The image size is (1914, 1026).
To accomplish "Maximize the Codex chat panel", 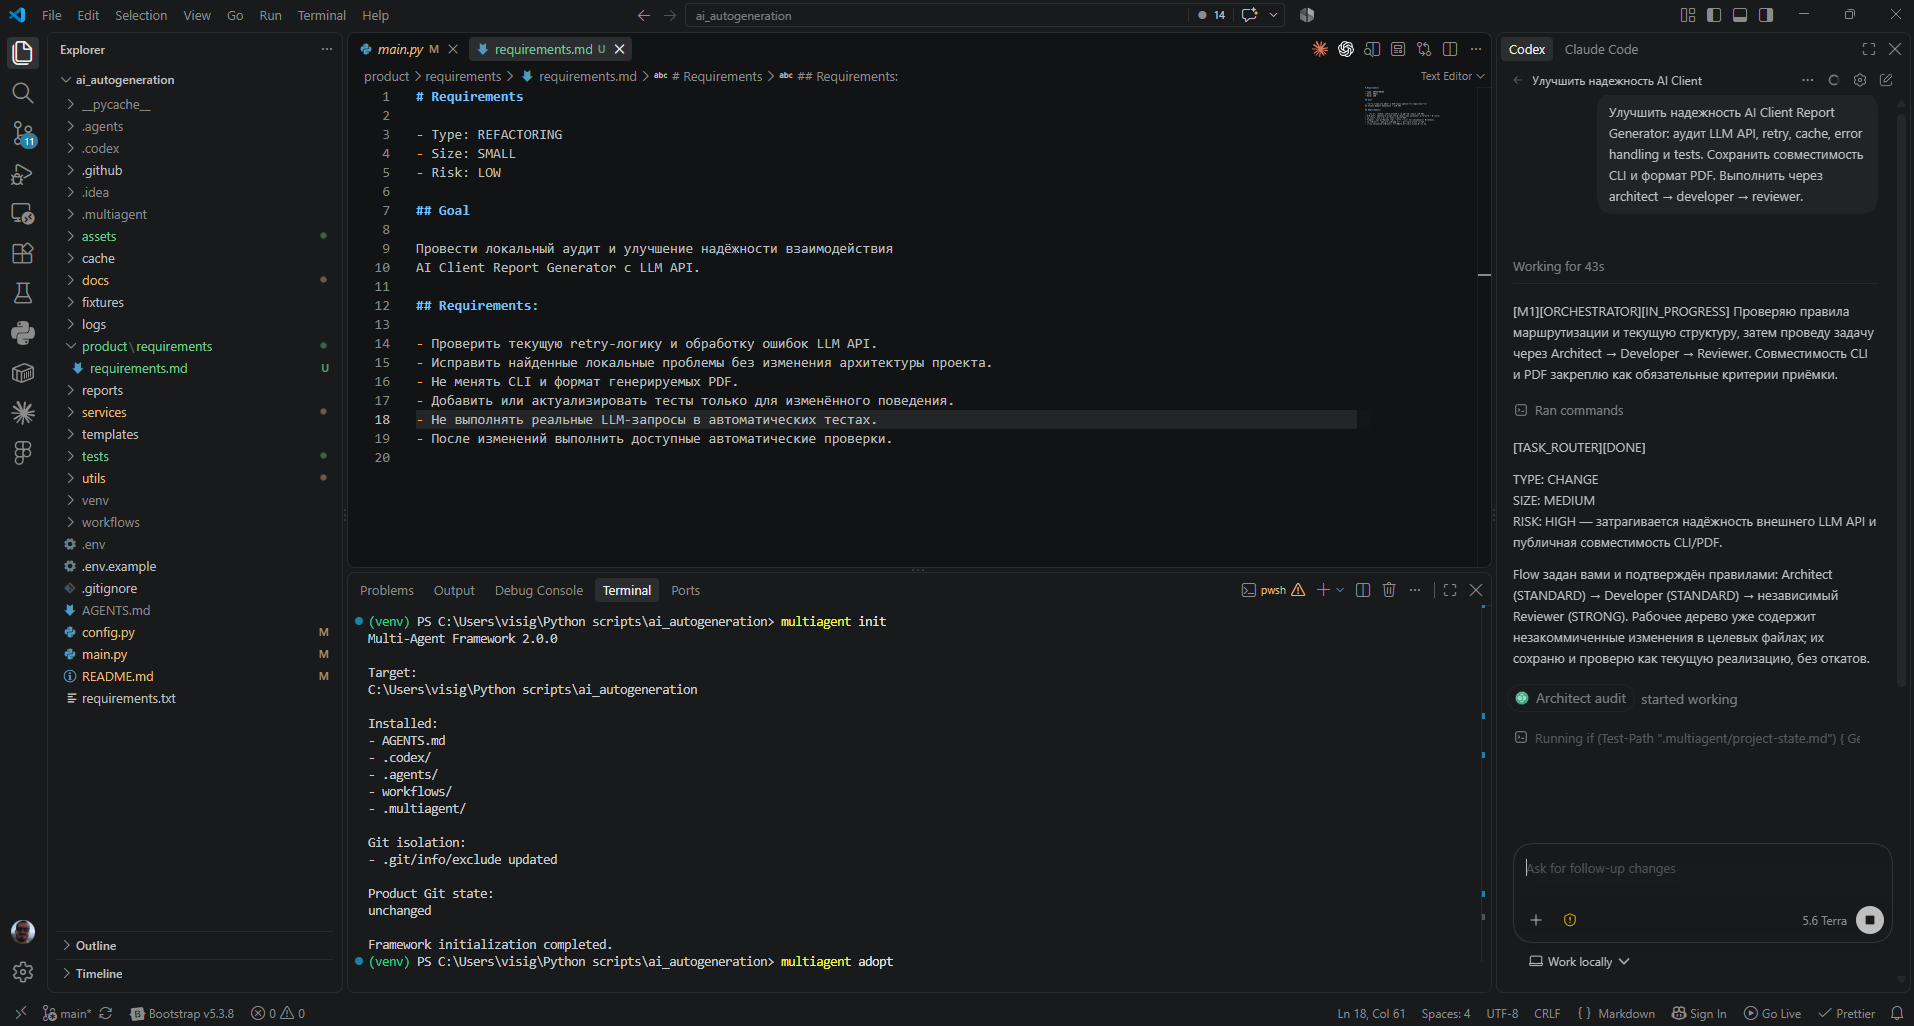I will point(1869,49).
